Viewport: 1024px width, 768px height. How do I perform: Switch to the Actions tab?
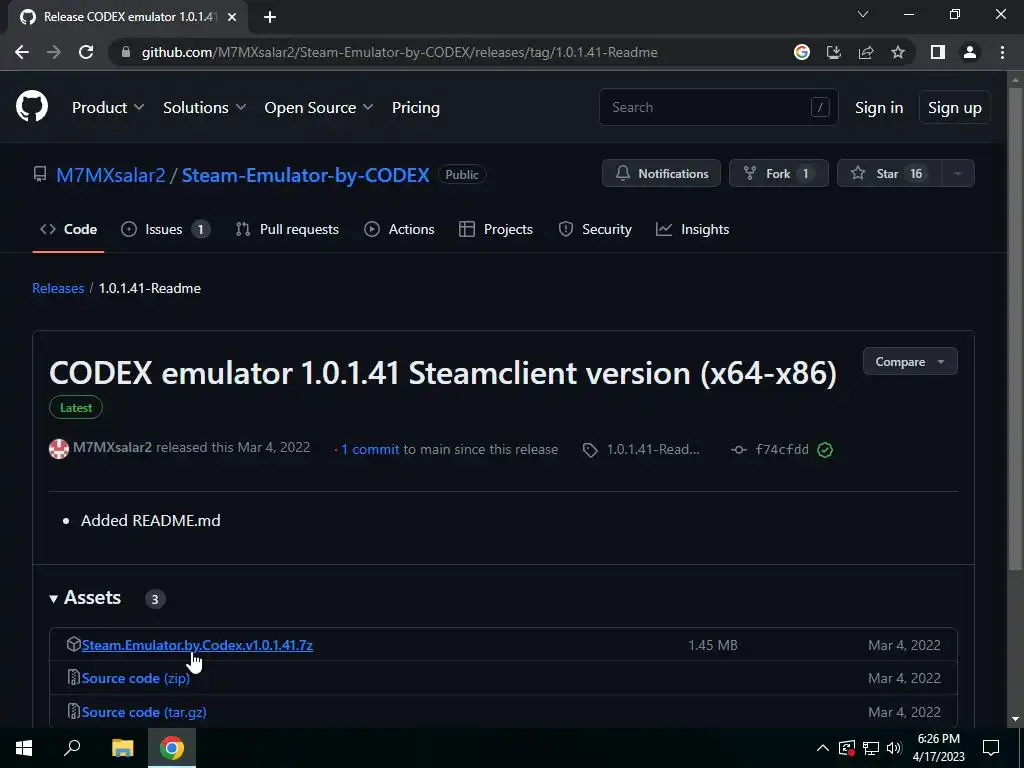pyautogui.click(x=399, y=229)
